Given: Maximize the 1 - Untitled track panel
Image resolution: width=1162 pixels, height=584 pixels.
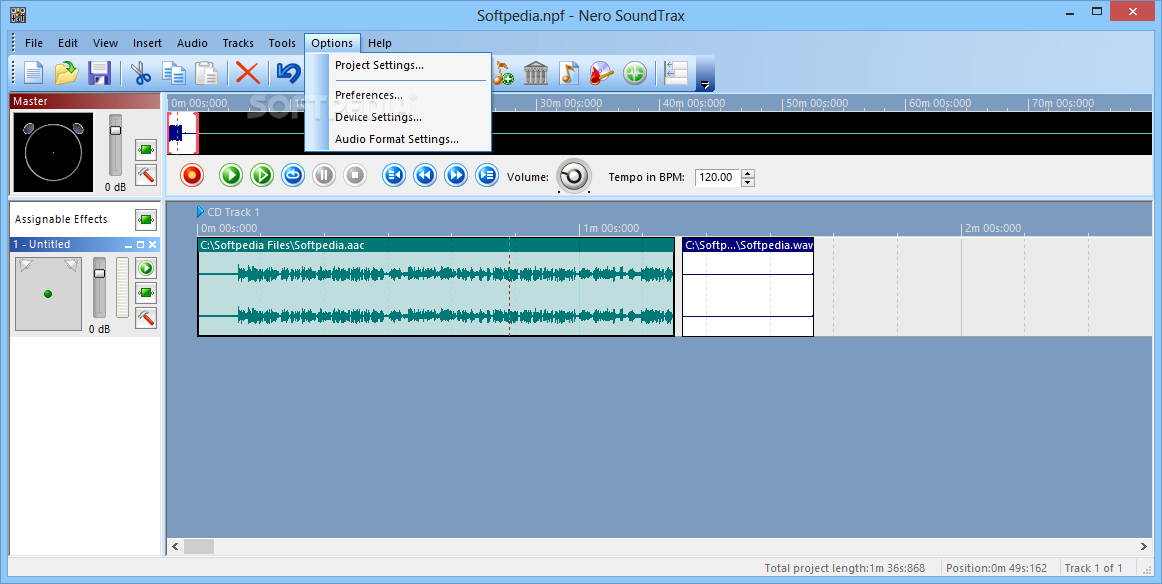Looking at the screenshot, I should click(x=140, y=245).
